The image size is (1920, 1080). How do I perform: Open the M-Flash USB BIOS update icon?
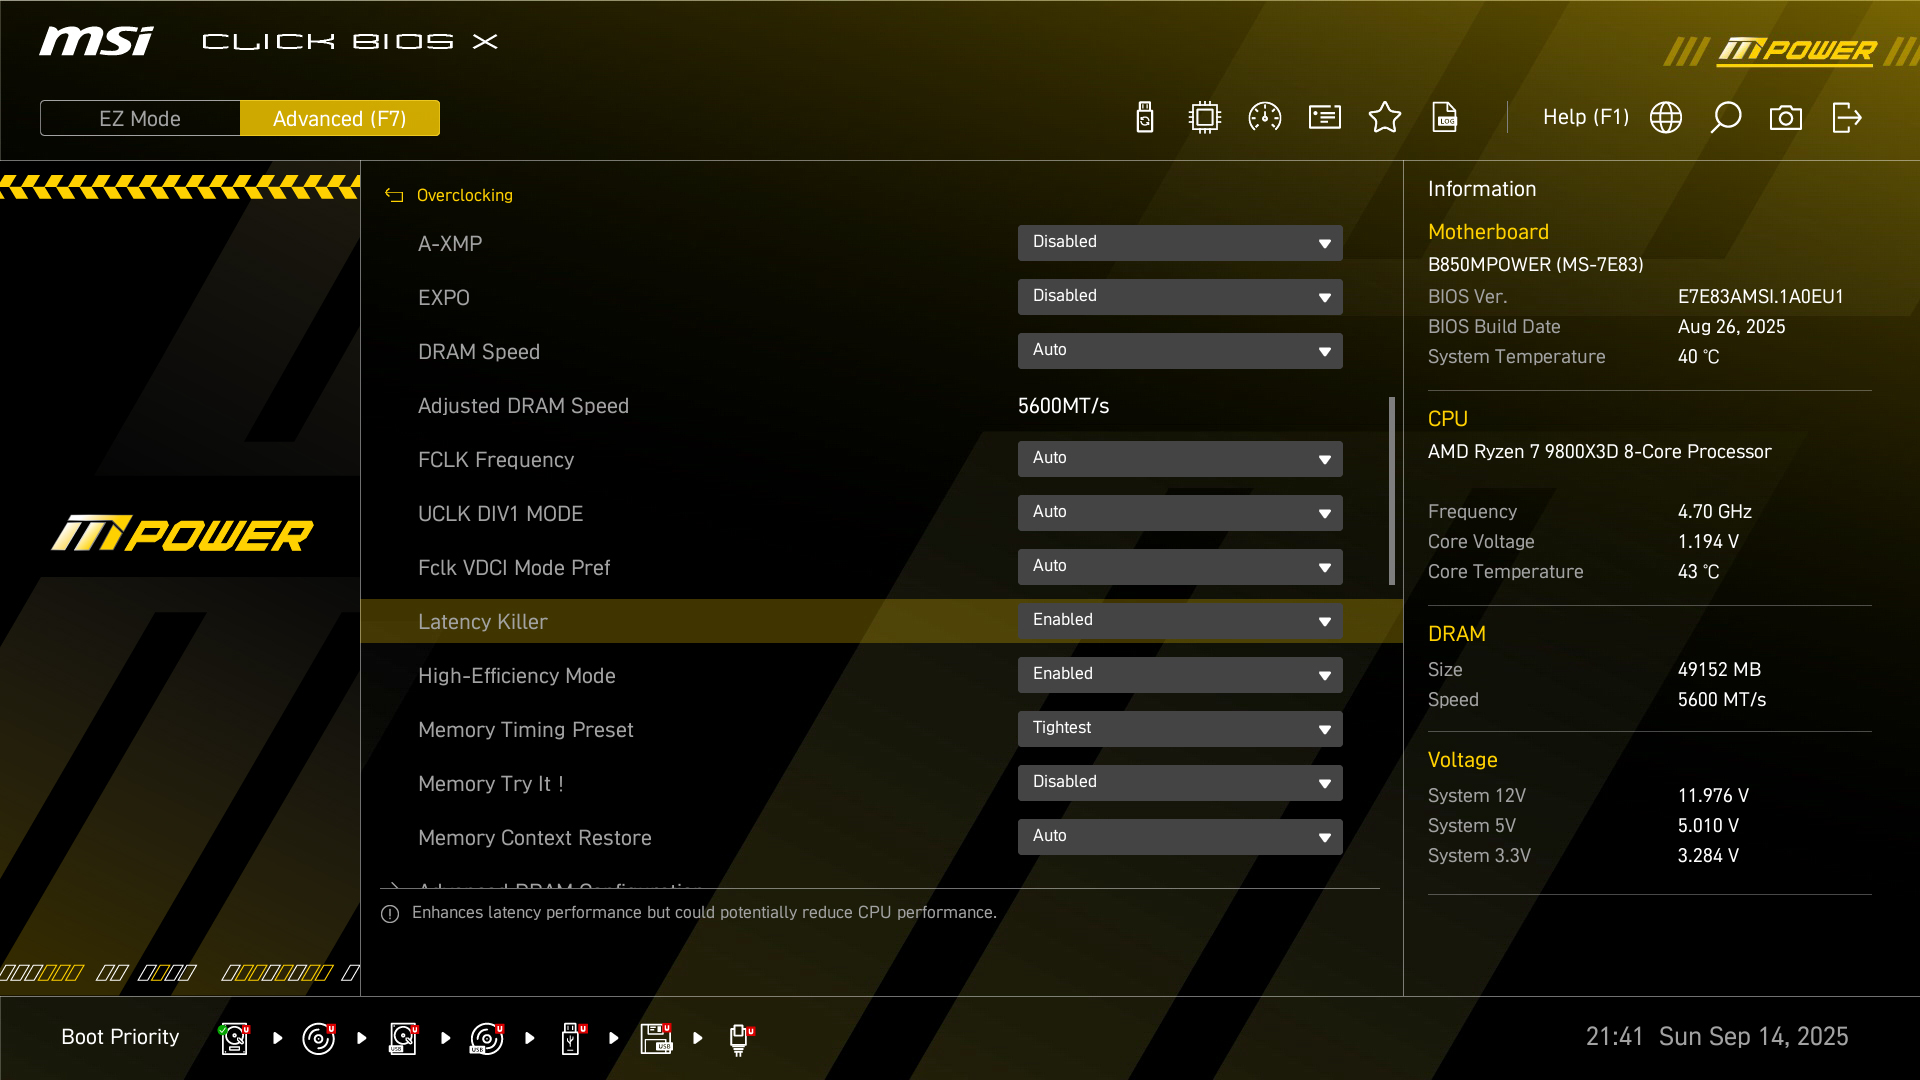pyautogui.click(x=1145, y=118)
